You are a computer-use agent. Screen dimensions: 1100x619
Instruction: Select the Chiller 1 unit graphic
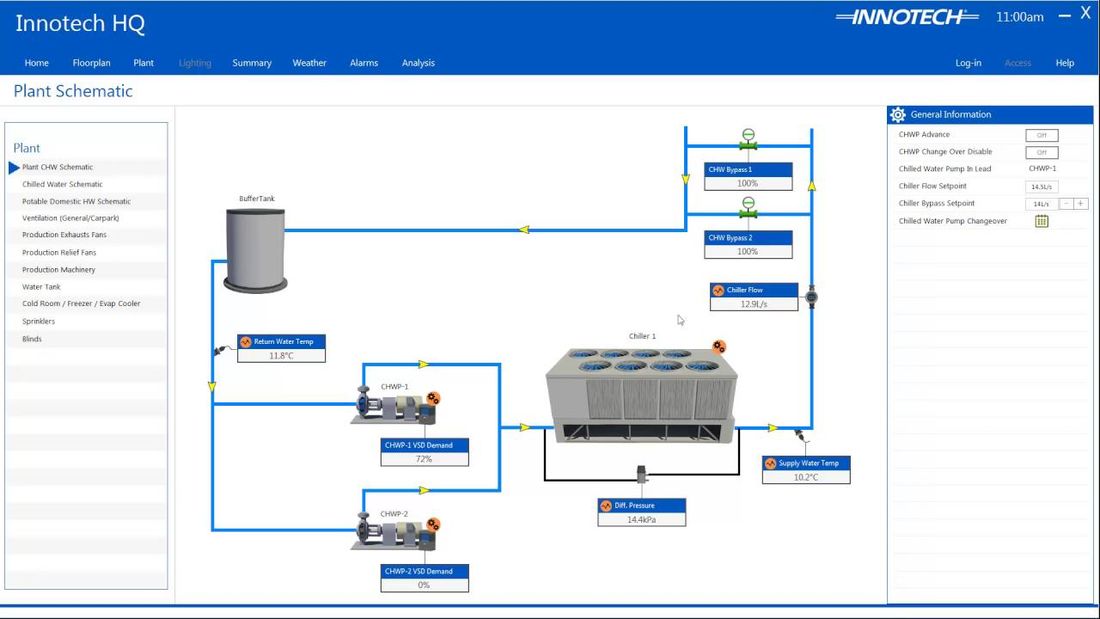(x=641, y=394)
